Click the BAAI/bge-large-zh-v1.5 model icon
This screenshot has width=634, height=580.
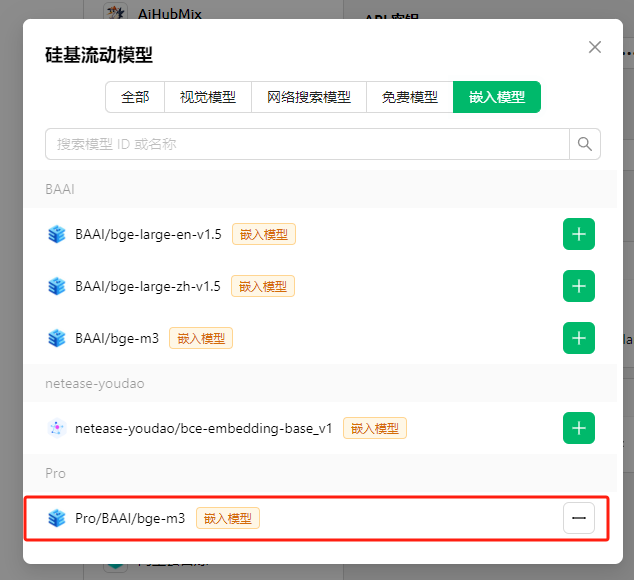click(57, 286)
